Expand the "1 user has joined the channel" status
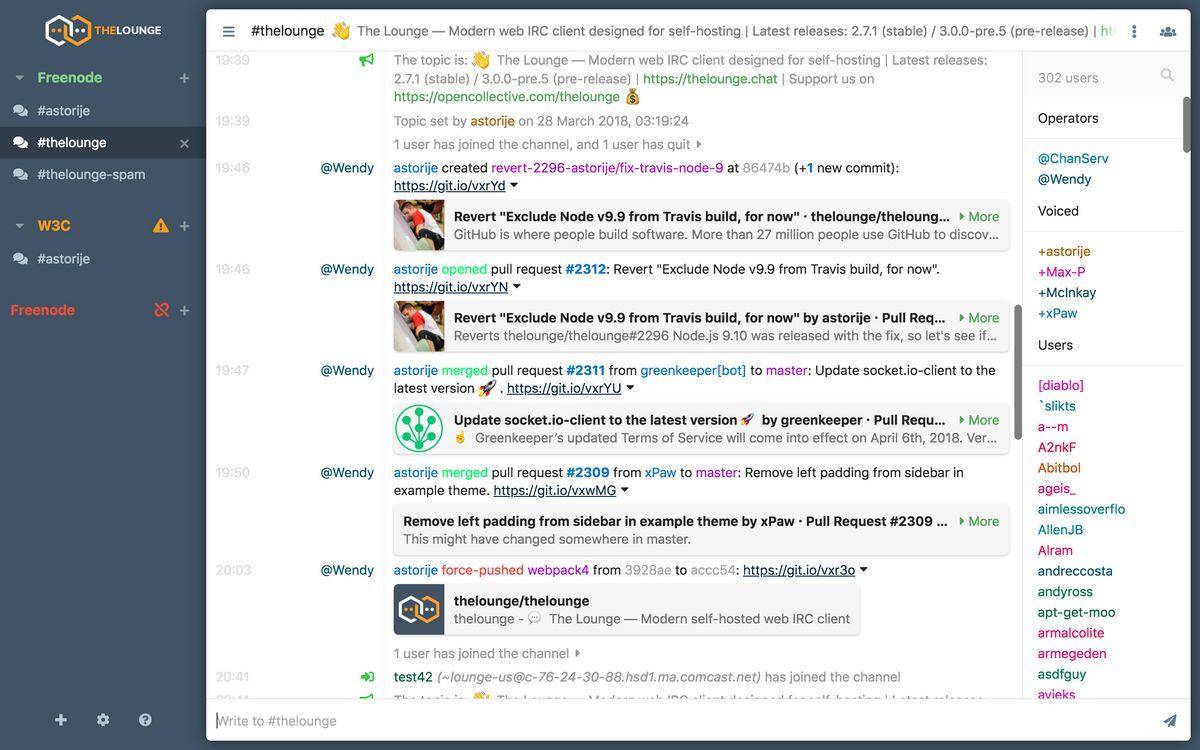This screenshot has width=1200, height=750. (487, 653)
